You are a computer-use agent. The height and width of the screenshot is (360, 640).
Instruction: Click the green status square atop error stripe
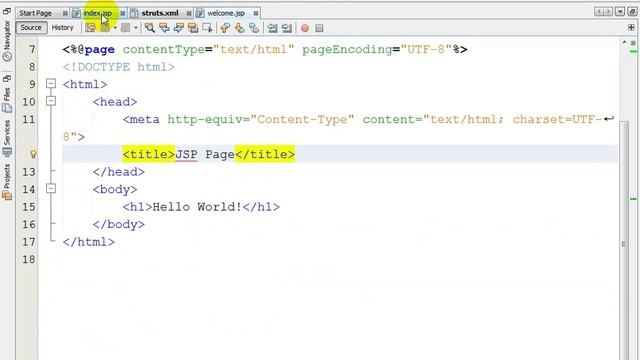[633, 43]
